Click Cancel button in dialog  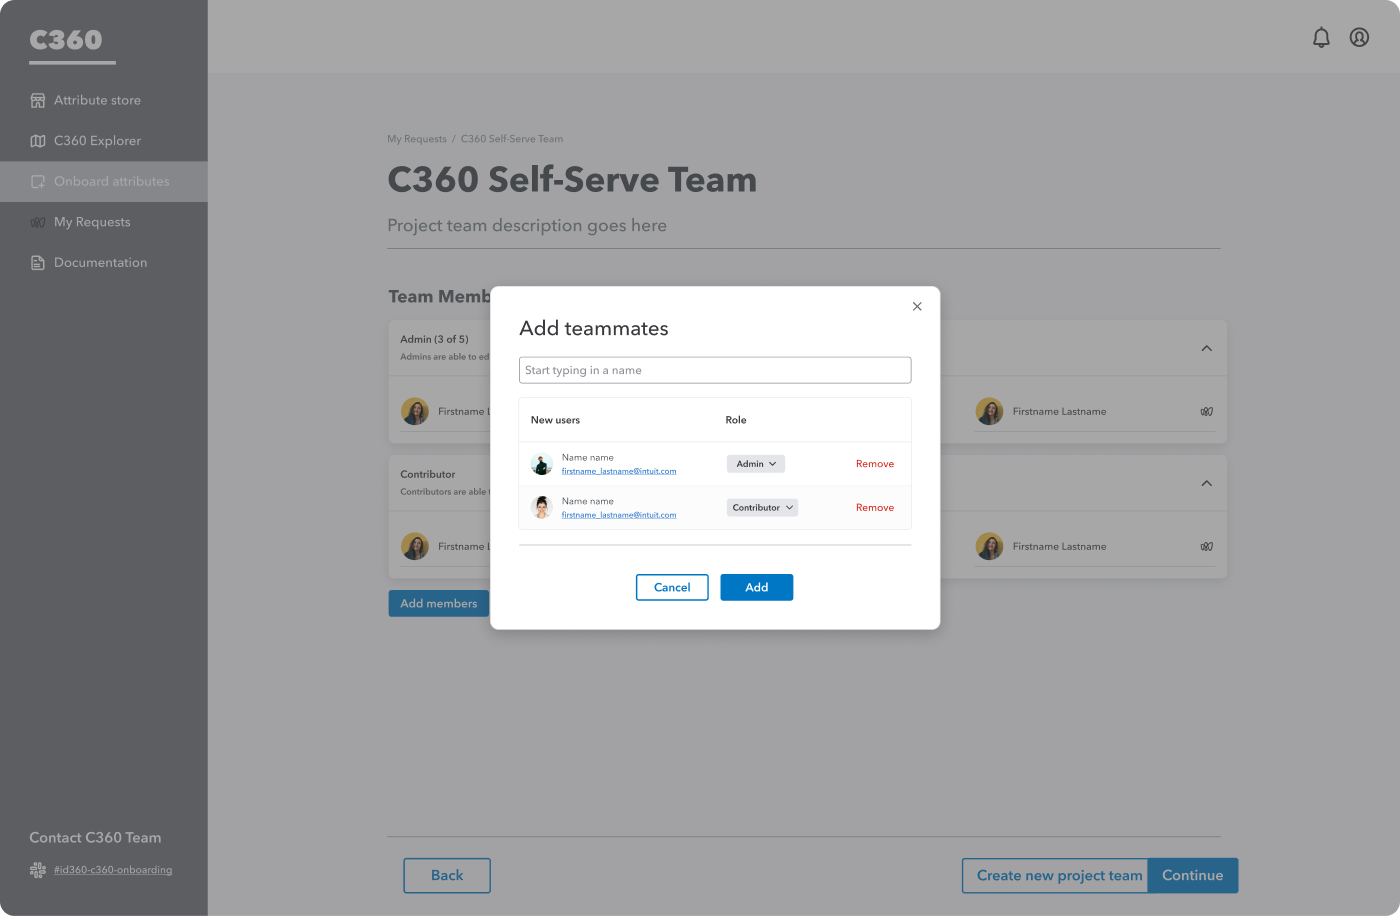point(672,588)
